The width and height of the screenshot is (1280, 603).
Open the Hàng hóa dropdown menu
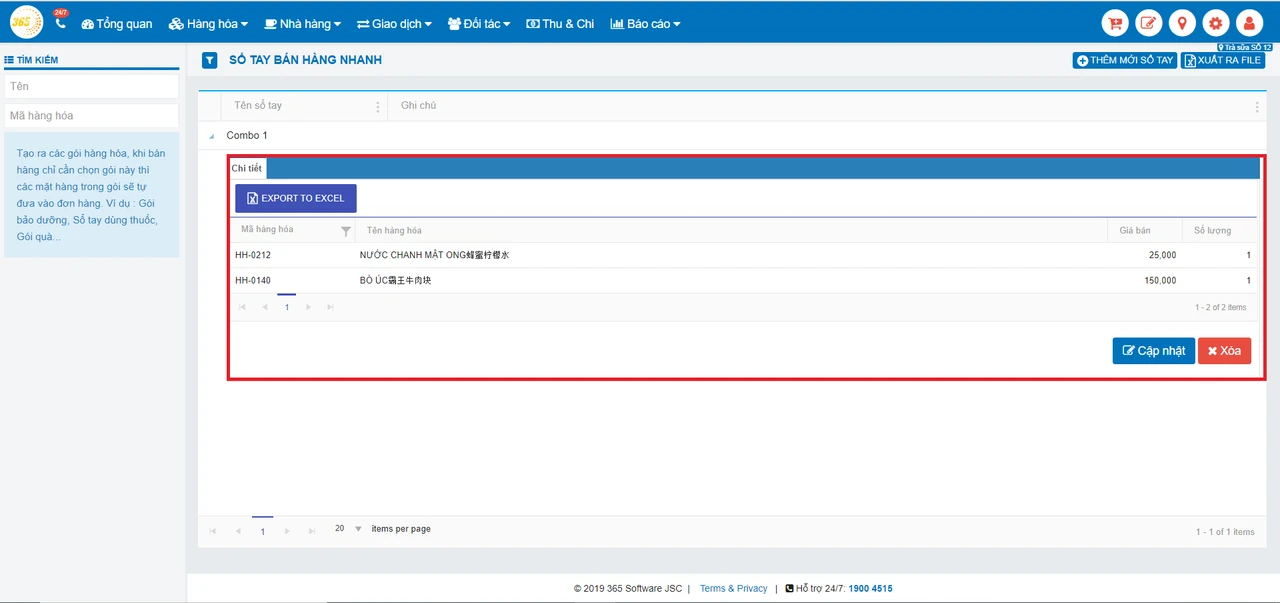coord(208,24)
